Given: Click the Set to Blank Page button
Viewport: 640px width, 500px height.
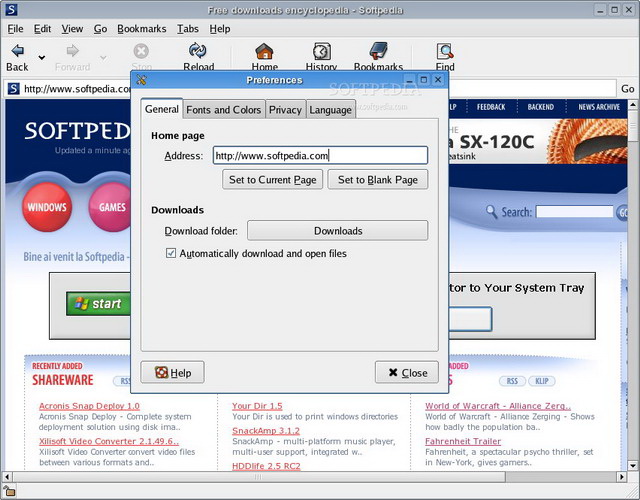Looking at the screenshot, I should click(378, 180).
